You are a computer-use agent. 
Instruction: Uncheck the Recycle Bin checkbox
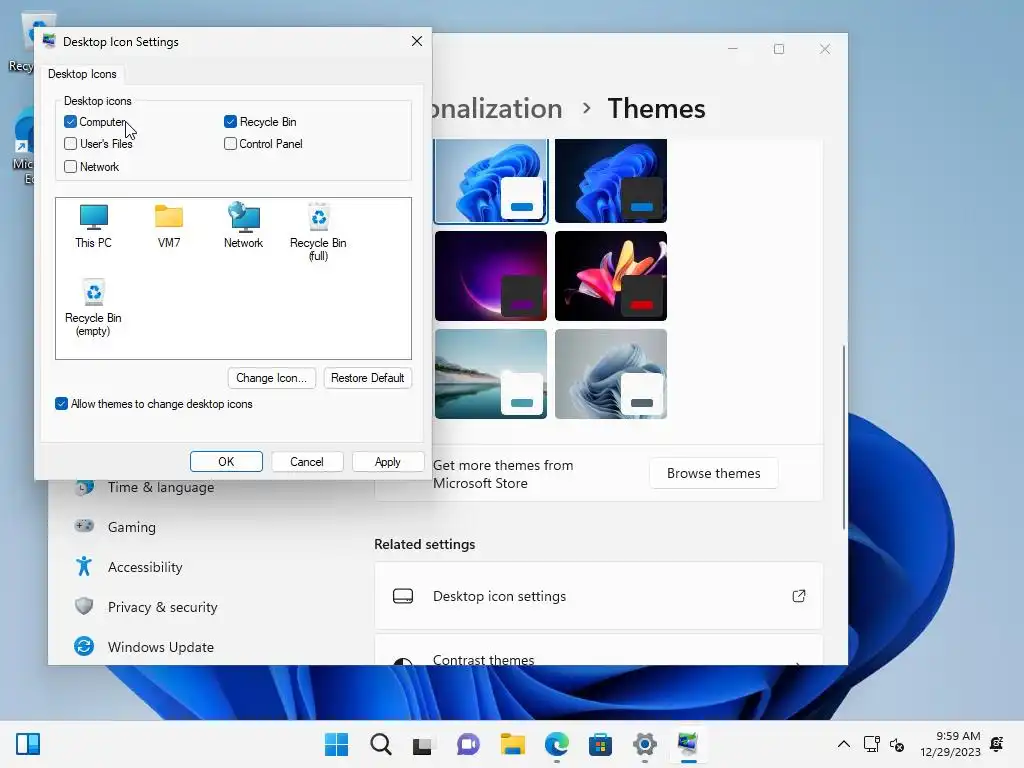pos(230,121)
